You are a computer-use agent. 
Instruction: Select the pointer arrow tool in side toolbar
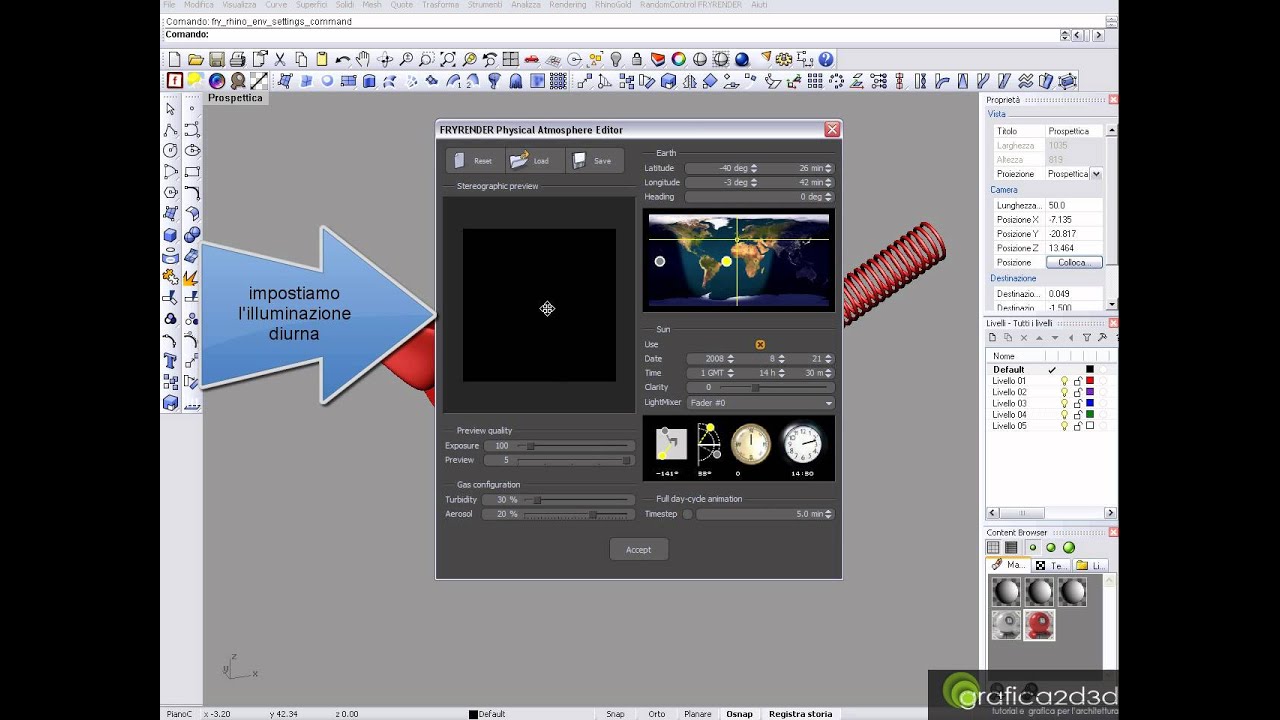[170, 109]
